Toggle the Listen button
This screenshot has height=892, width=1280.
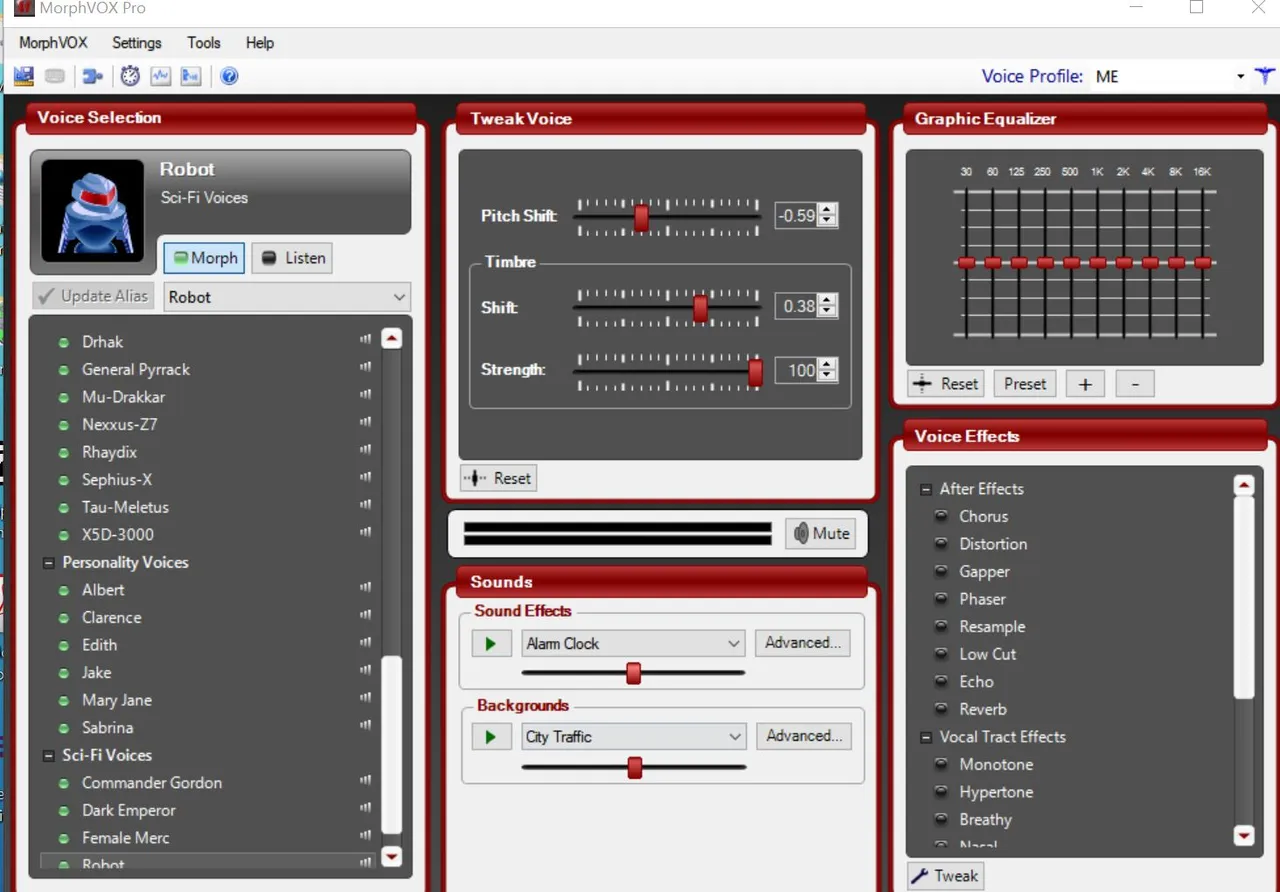point(292,258)
